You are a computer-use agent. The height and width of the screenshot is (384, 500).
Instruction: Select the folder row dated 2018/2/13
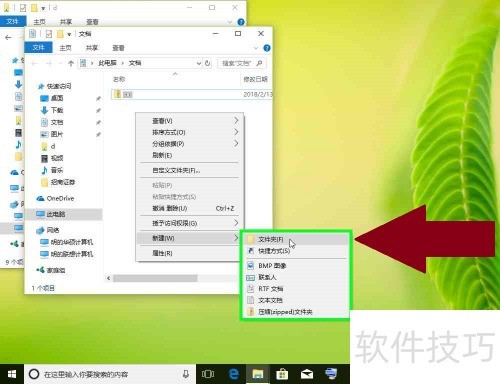192,94
